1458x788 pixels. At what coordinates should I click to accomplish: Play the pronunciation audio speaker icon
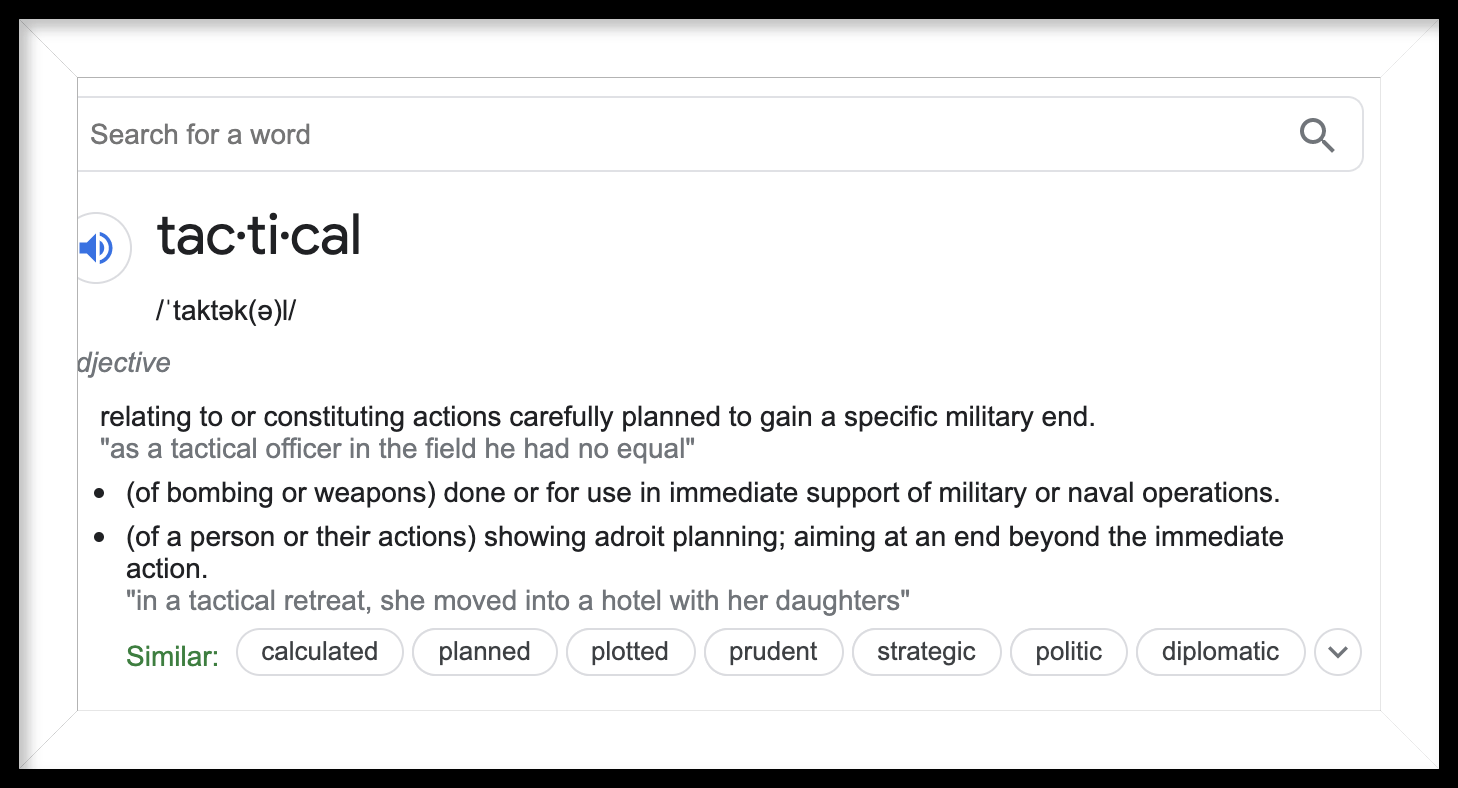click(x=97, y=248)
